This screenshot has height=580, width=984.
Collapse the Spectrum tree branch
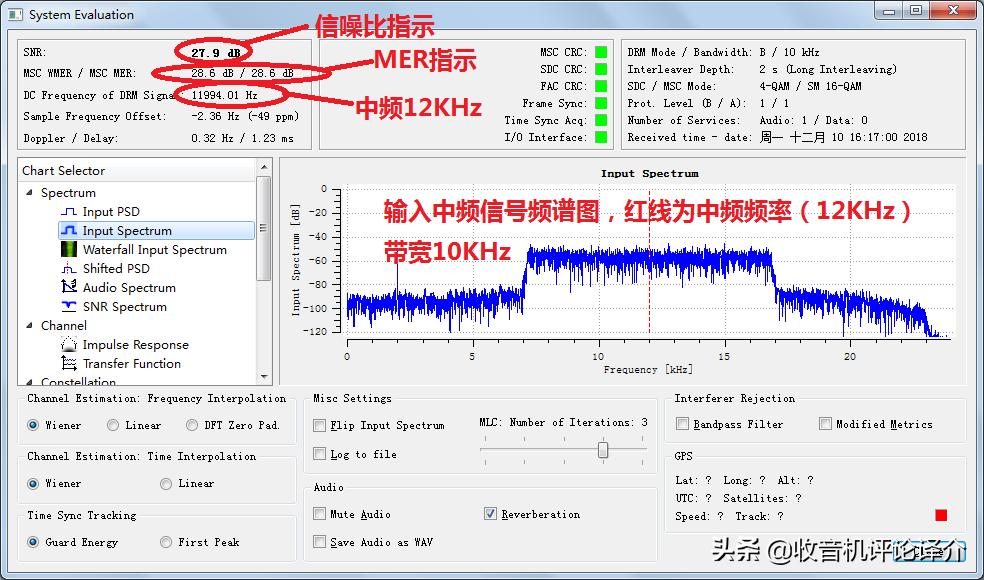pyautogui.click(x=28, y=192)
